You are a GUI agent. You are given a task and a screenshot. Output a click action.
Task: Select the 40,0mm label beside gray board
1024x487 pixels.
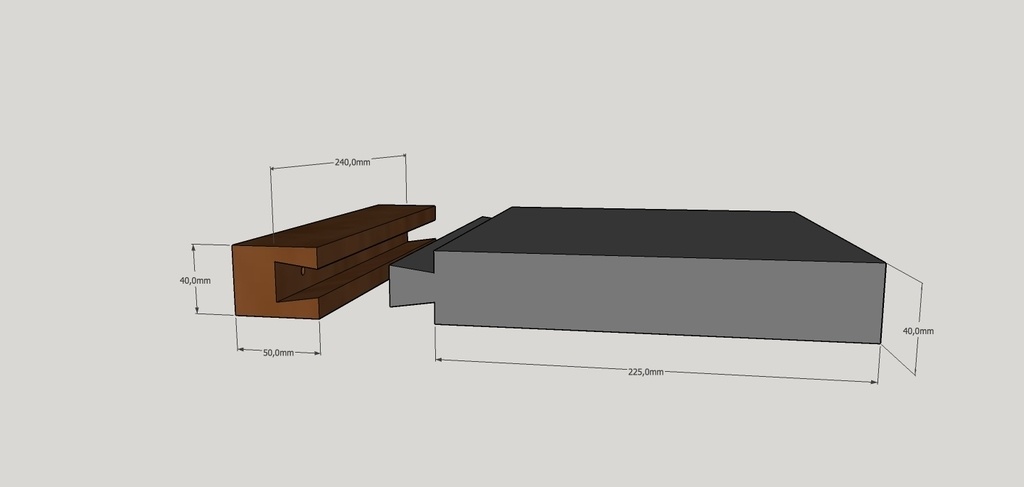[918, 330]
